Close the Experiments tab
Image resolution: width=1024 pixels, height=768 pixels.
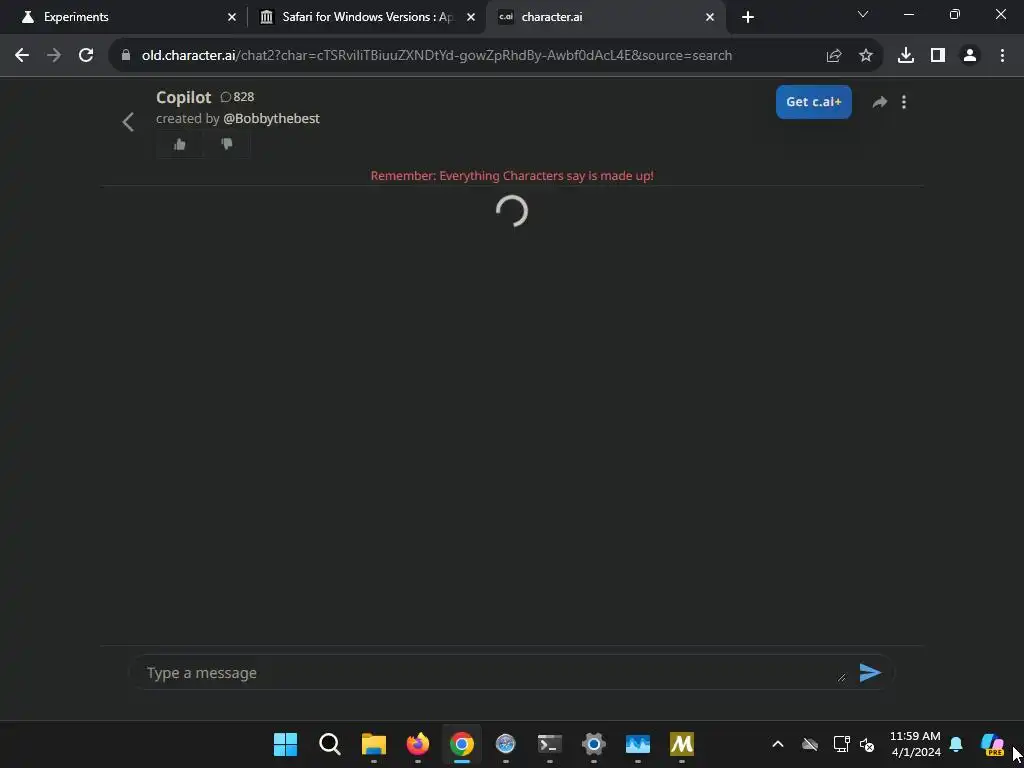tap(231, 17)
